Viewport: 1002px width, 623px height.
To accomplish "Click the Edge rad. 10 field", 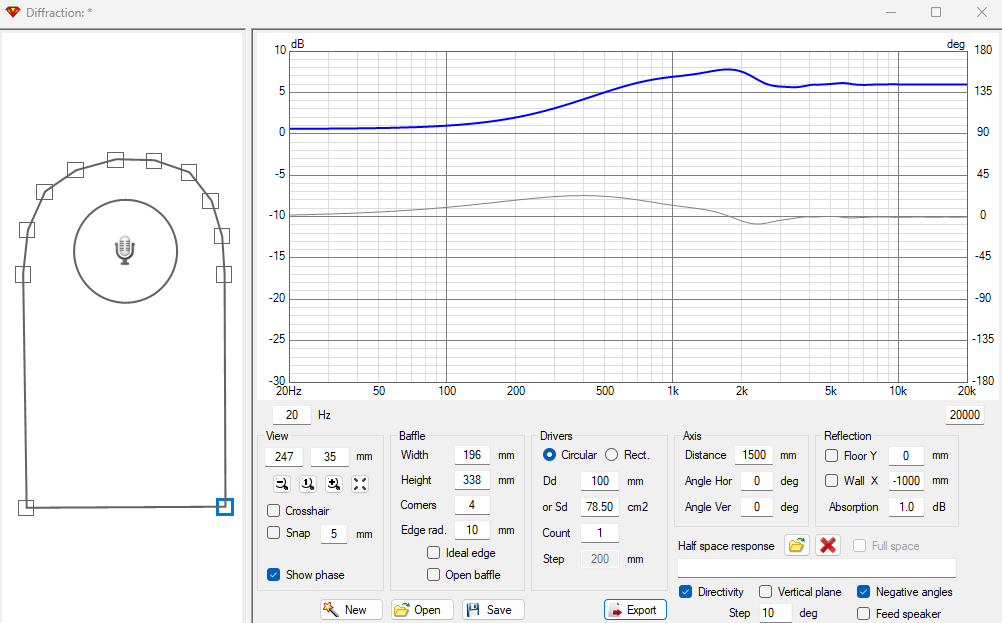I will point(472,530).
